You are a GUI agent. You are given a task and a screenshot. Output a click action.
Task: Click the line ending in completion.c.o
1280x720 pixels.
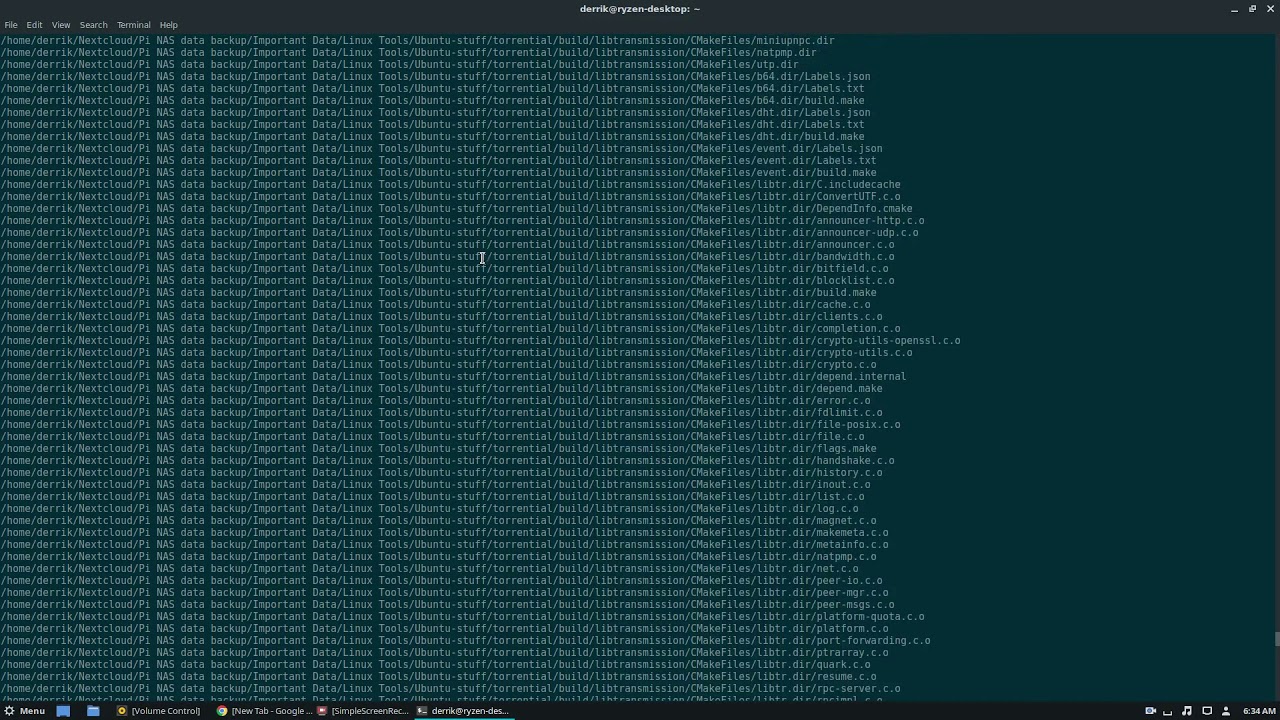coord(450,328)
